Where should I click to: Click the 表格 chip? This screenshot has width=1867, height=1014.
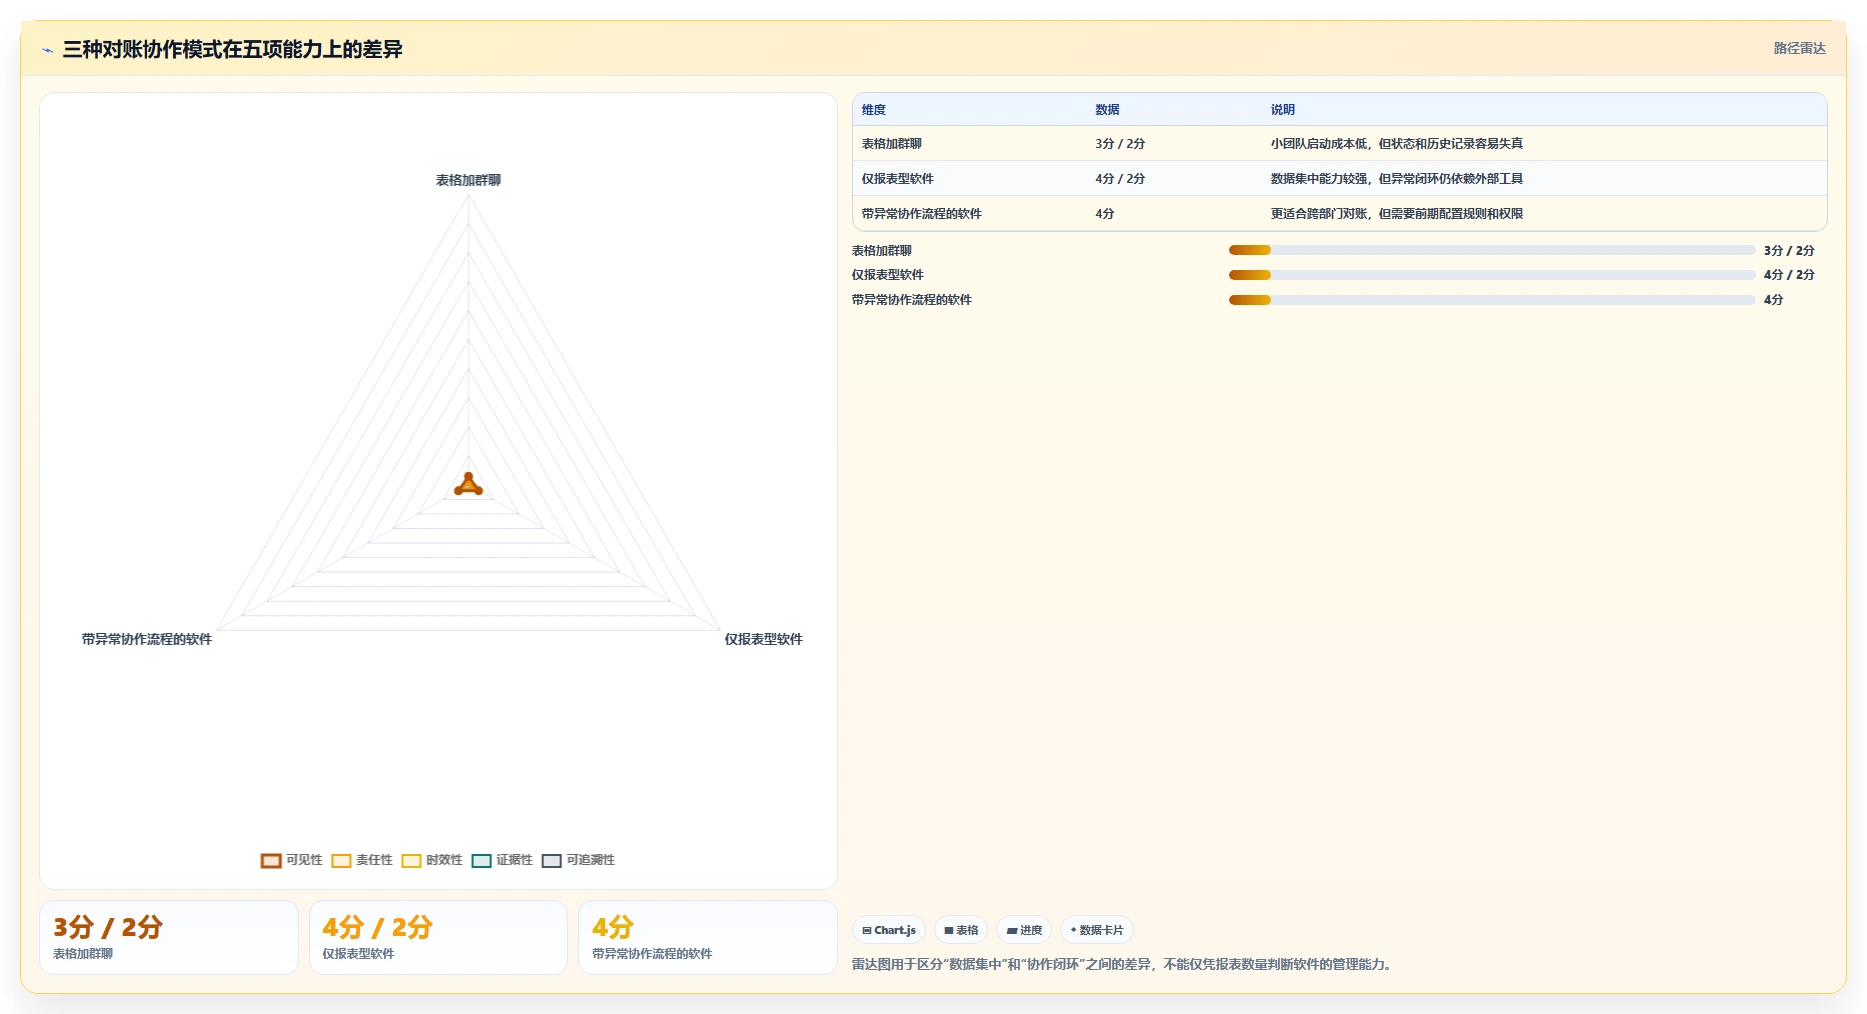961,930
